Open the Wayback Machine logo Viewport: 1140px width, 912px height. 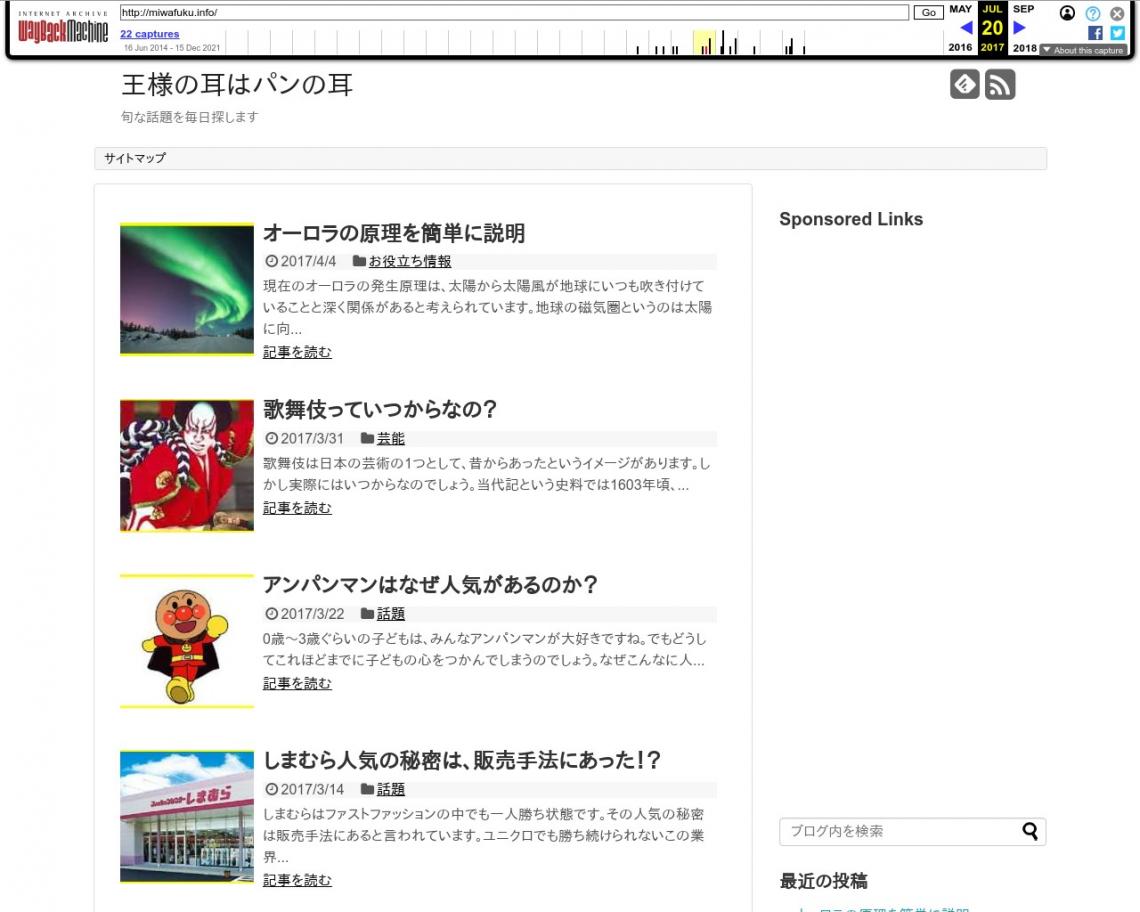click(63, 28)
